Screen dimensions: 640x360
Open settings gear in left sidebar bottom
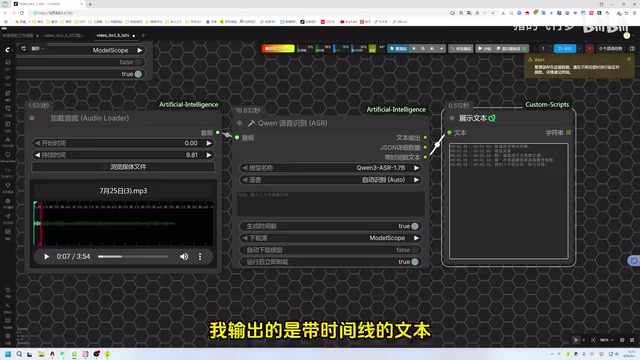[8, 336]
